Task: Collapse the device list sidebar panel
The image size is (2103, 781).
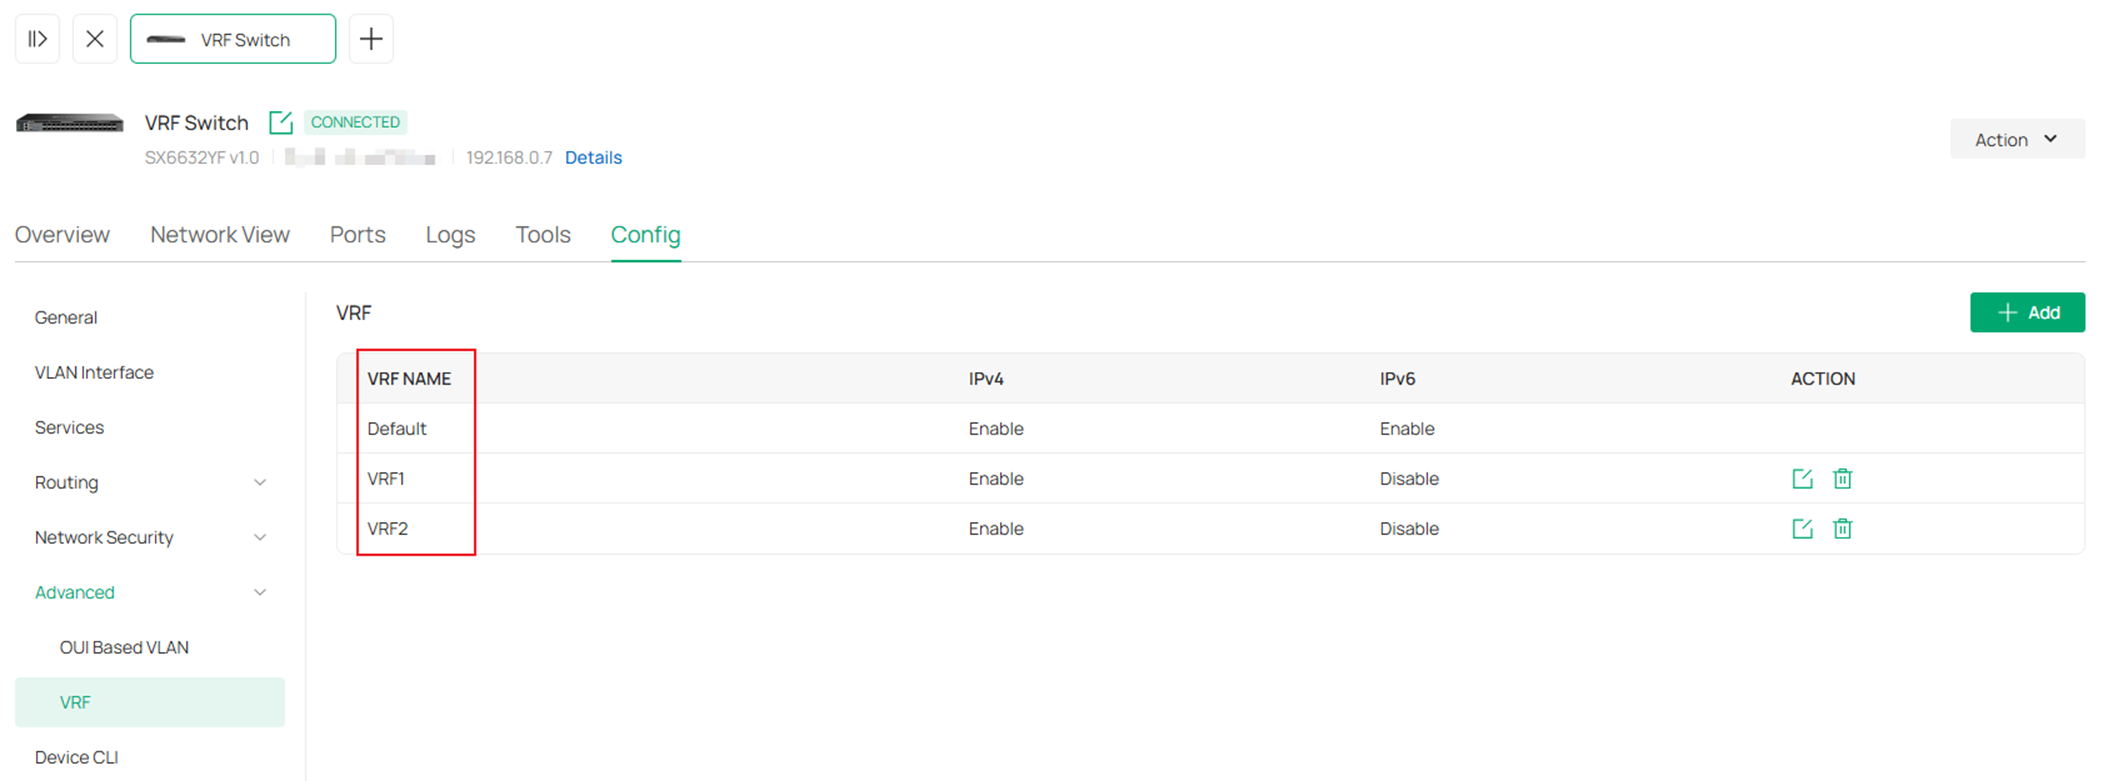Action: 37,38
